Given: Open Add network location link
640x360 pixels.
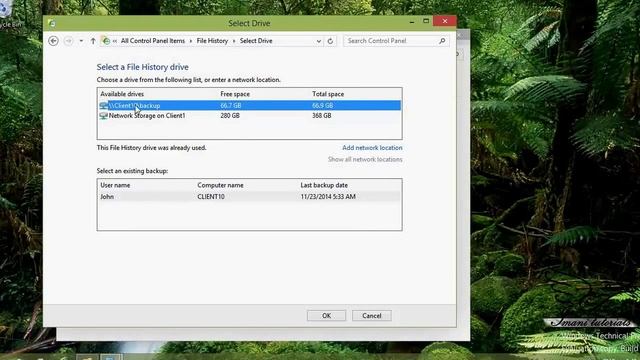Looking at the screenshot, I should coord(372,148).
